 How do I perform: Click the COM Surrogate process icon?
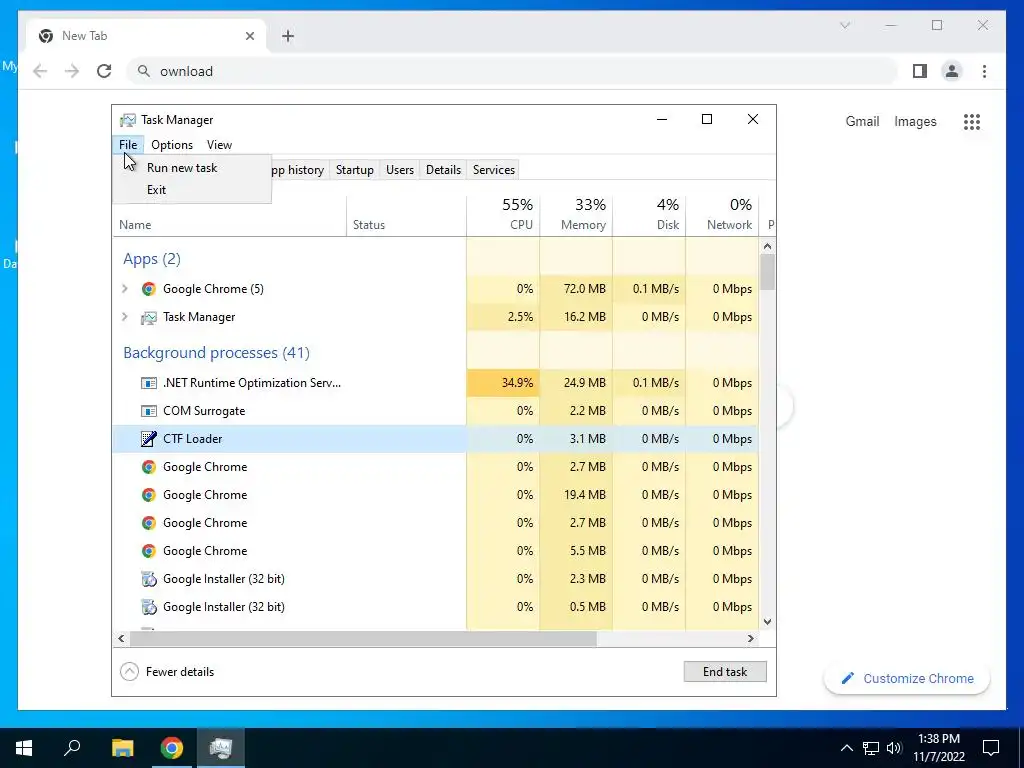tap(149, 411)
